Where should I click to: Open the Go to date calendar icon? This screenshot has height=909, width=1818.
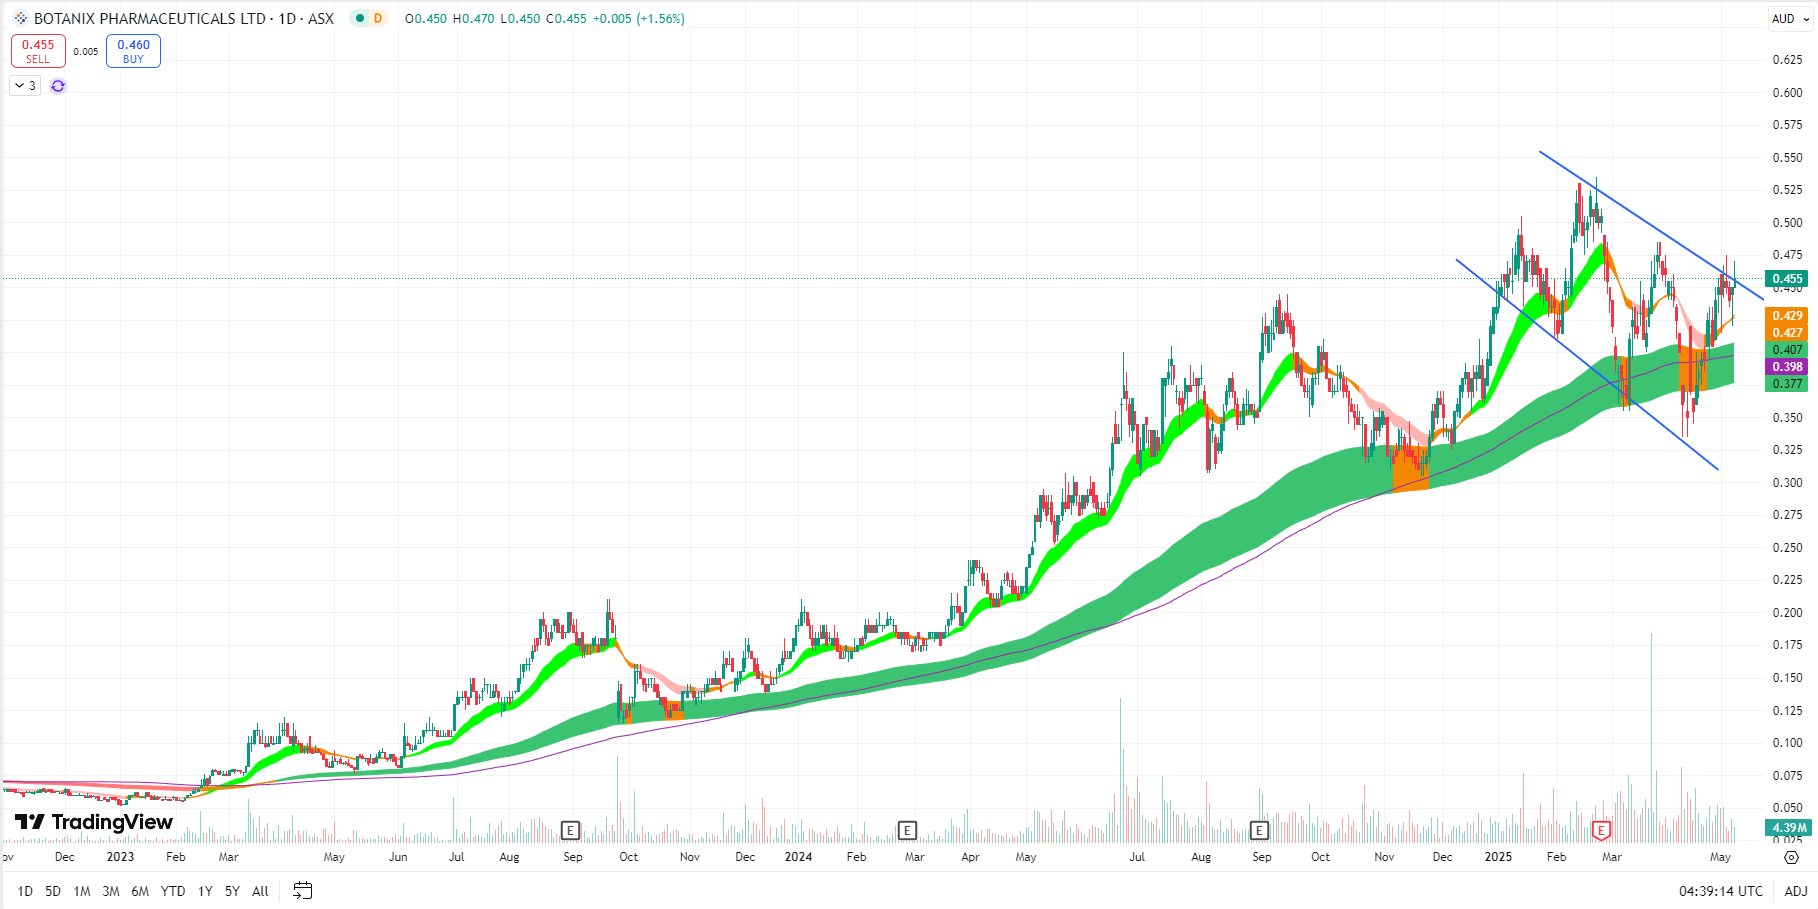(303, 890)
